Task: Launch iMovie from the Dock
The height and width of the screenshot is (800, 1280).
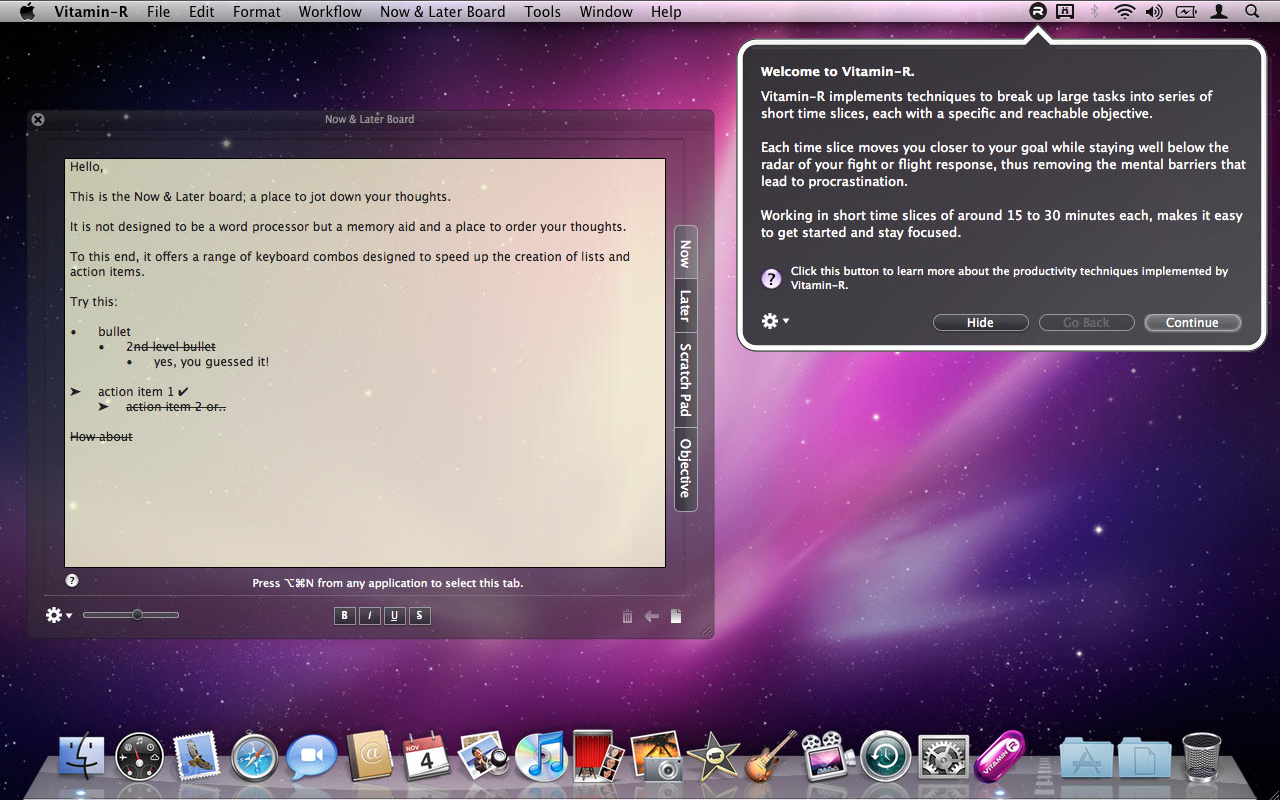Action: click(713, 757)
